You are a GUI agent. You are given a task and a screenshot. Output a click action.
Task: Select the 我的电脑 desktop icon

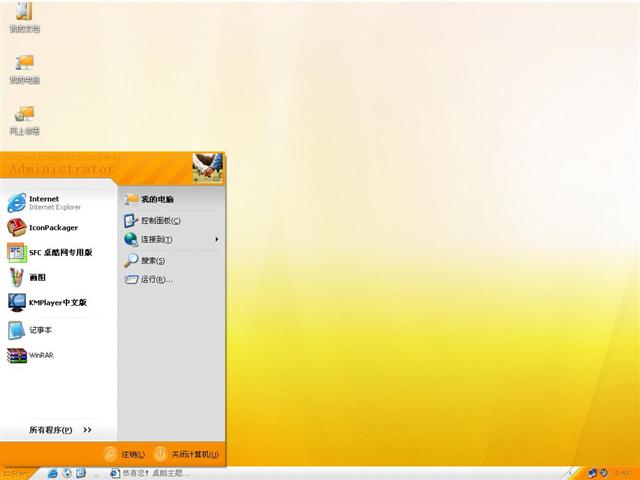(x=24, y=69)
